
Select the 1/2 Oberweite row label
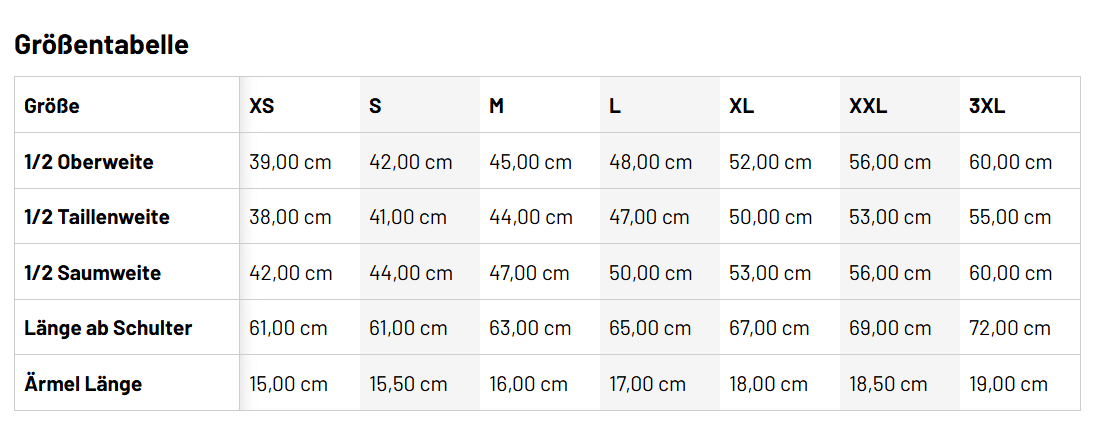pyautogui.click(x=89, y=162)
